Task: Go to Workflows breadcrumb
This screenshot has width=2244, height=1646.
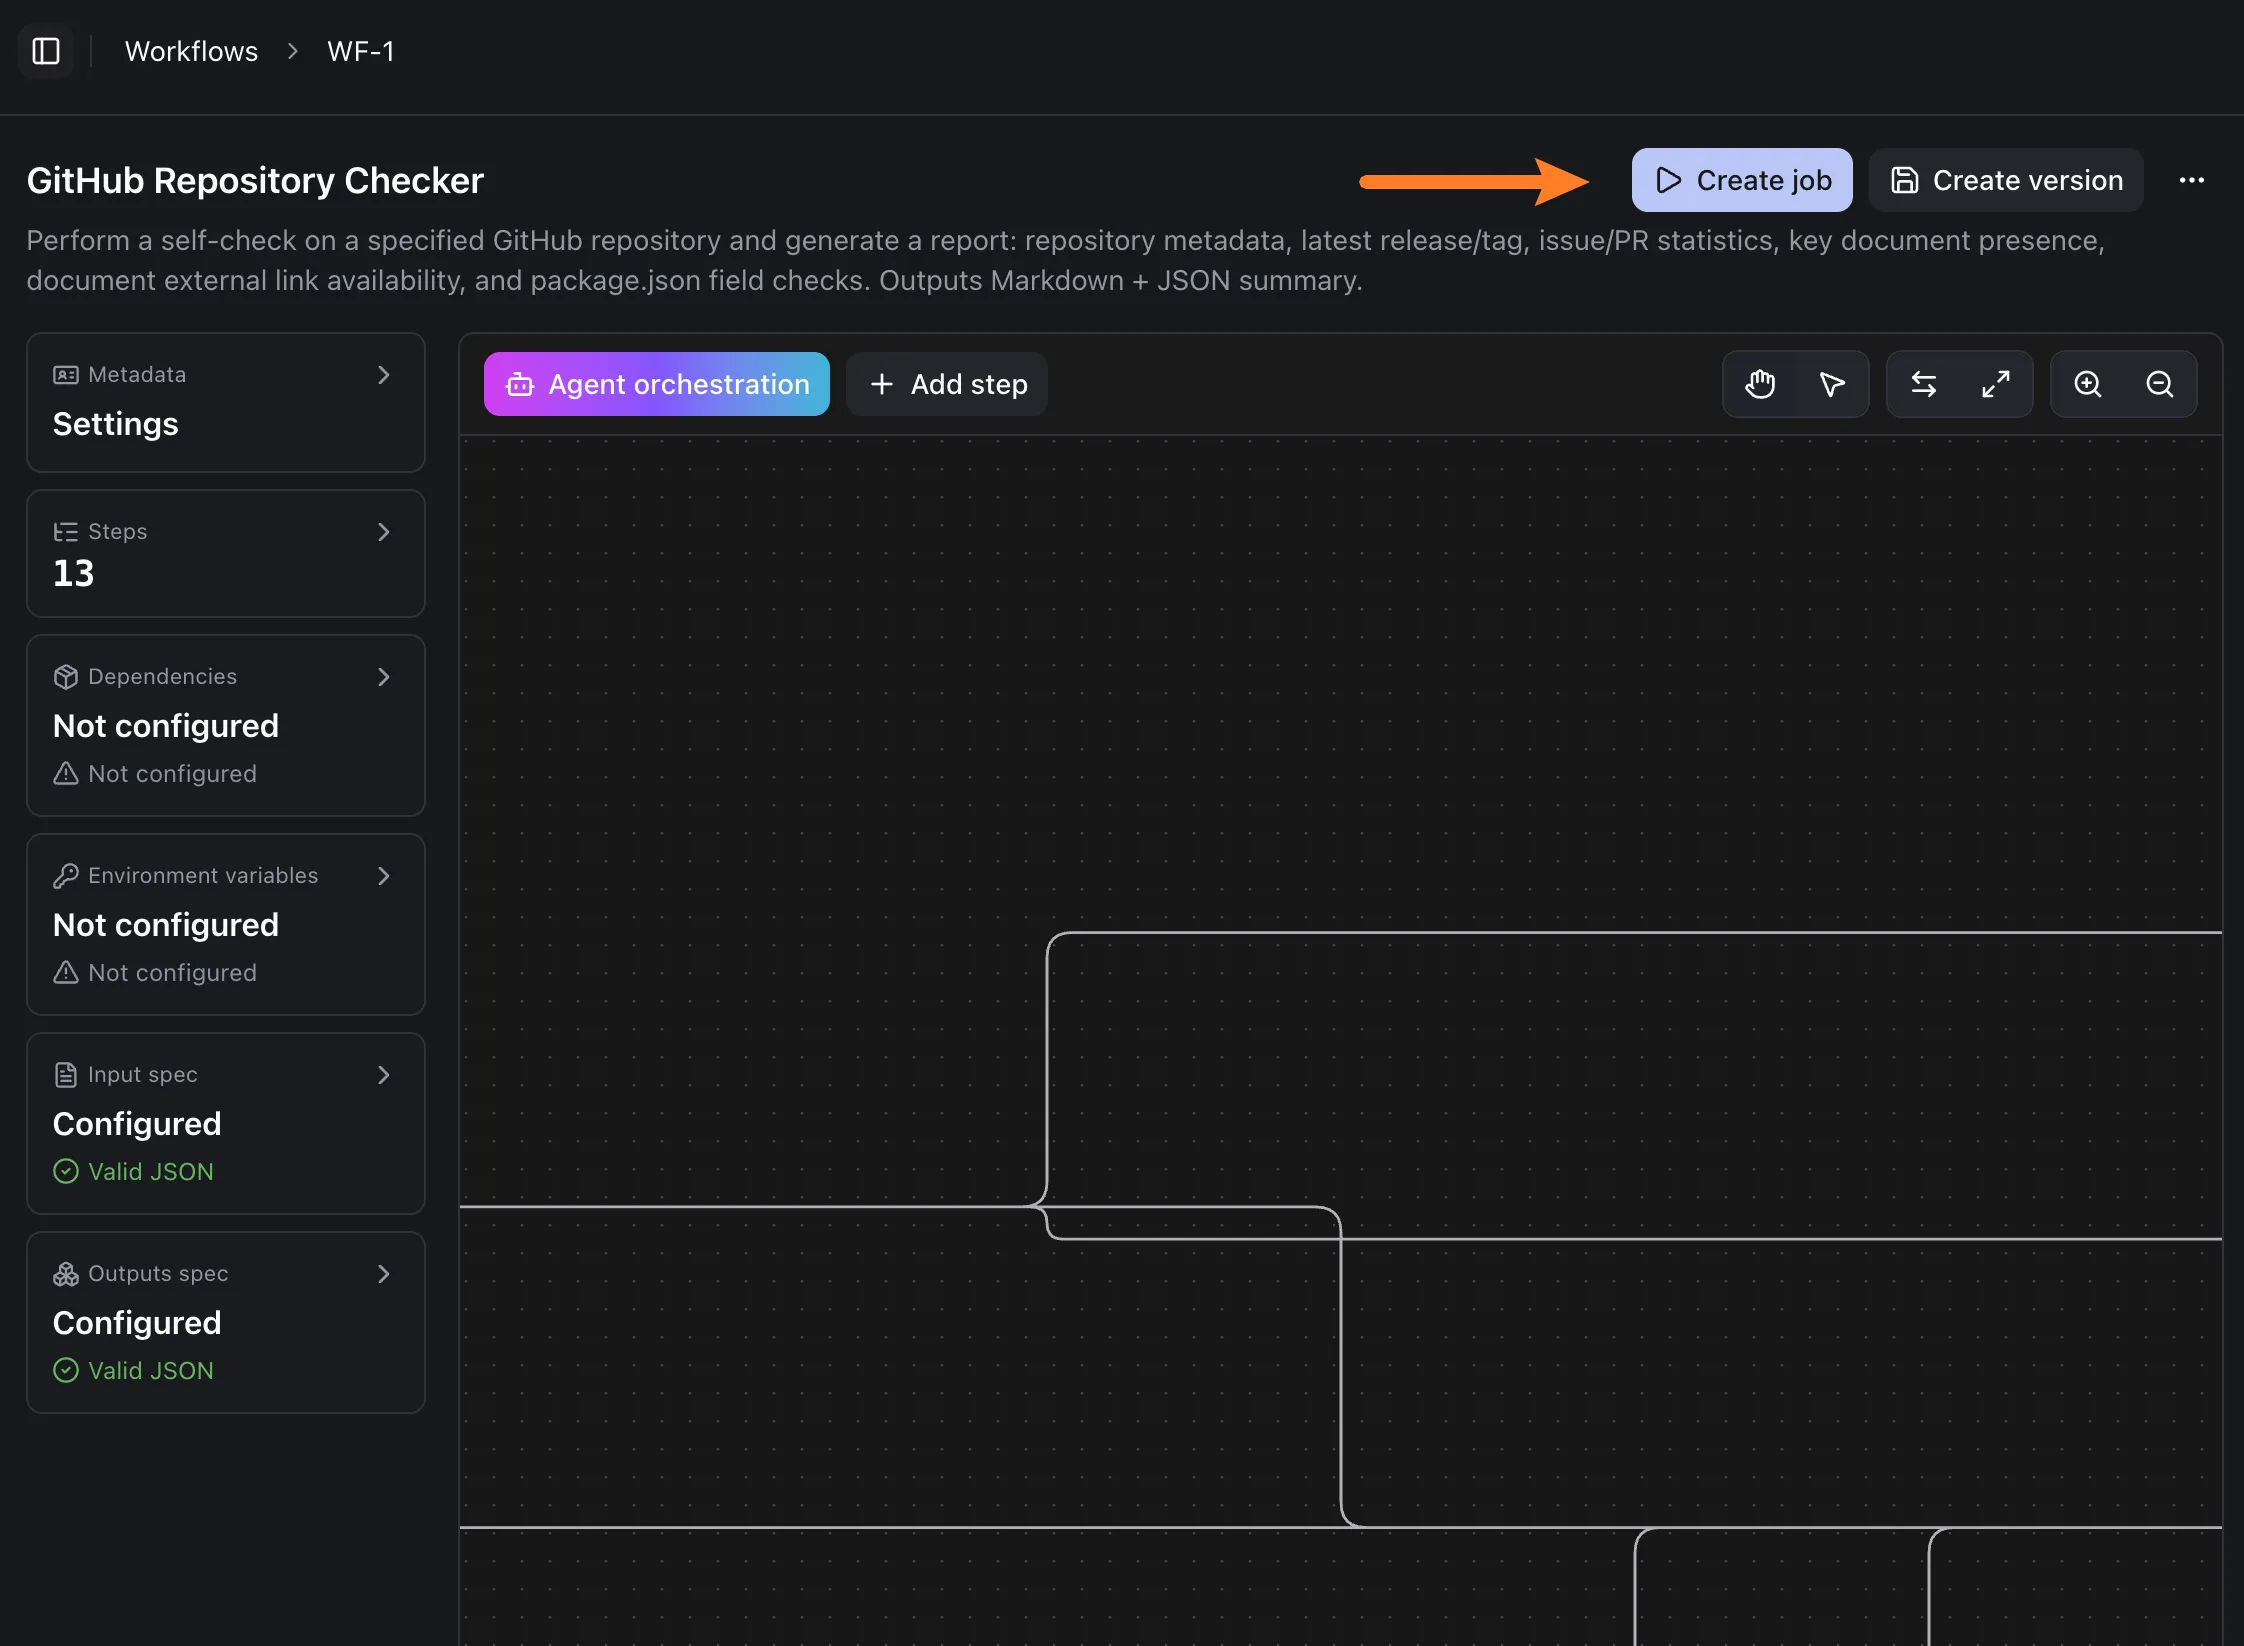Action: (x=191, y=51)
